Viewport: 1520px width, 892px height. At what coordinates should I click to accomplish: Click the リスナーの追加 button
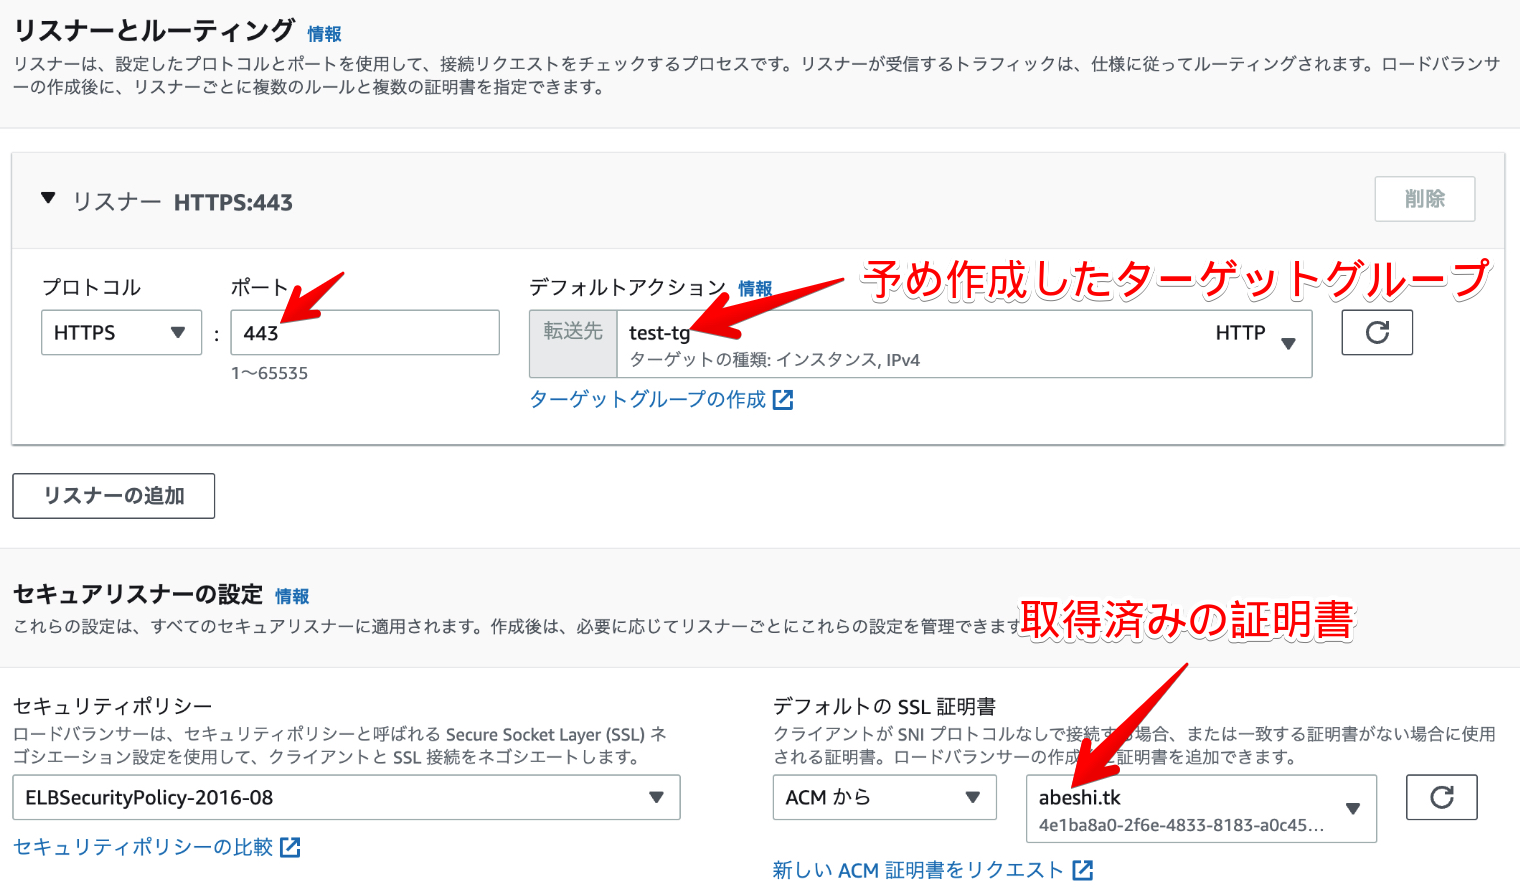click(x=113, y=495)
